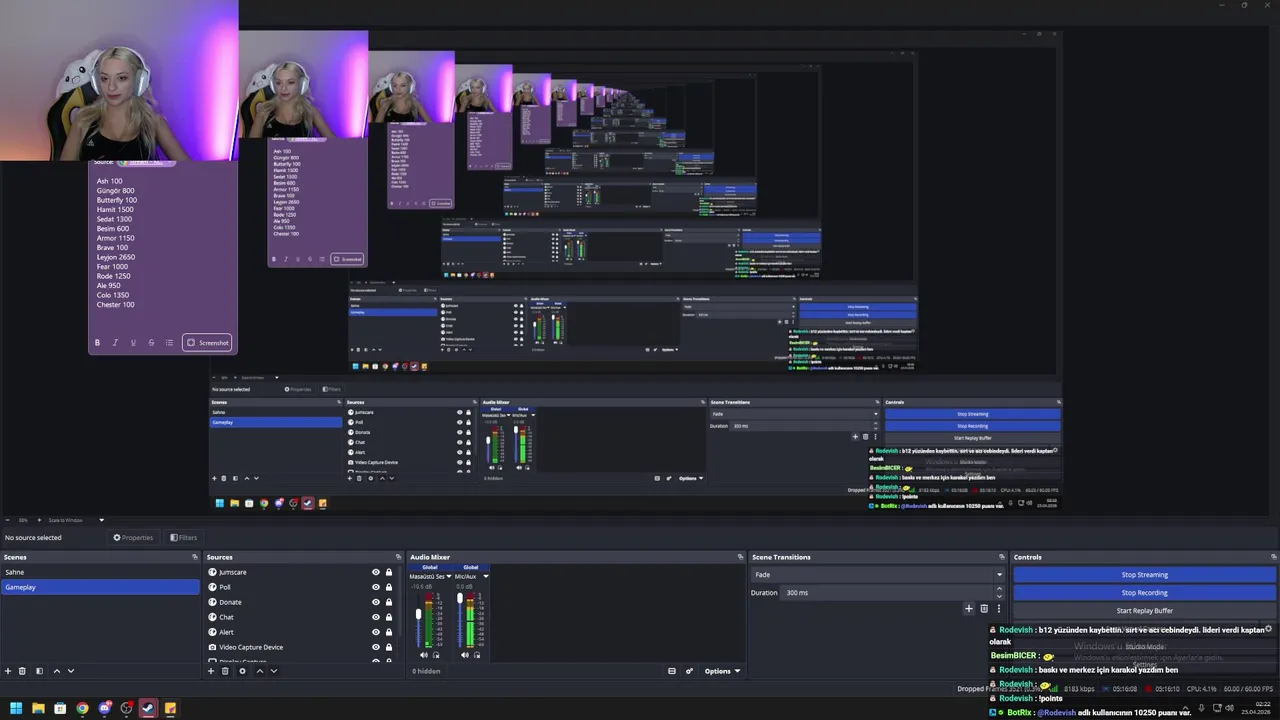1280x720 pixels.
Task: Open source properties gear in the Sources toolbar
Action: click(x=242, y=671)
